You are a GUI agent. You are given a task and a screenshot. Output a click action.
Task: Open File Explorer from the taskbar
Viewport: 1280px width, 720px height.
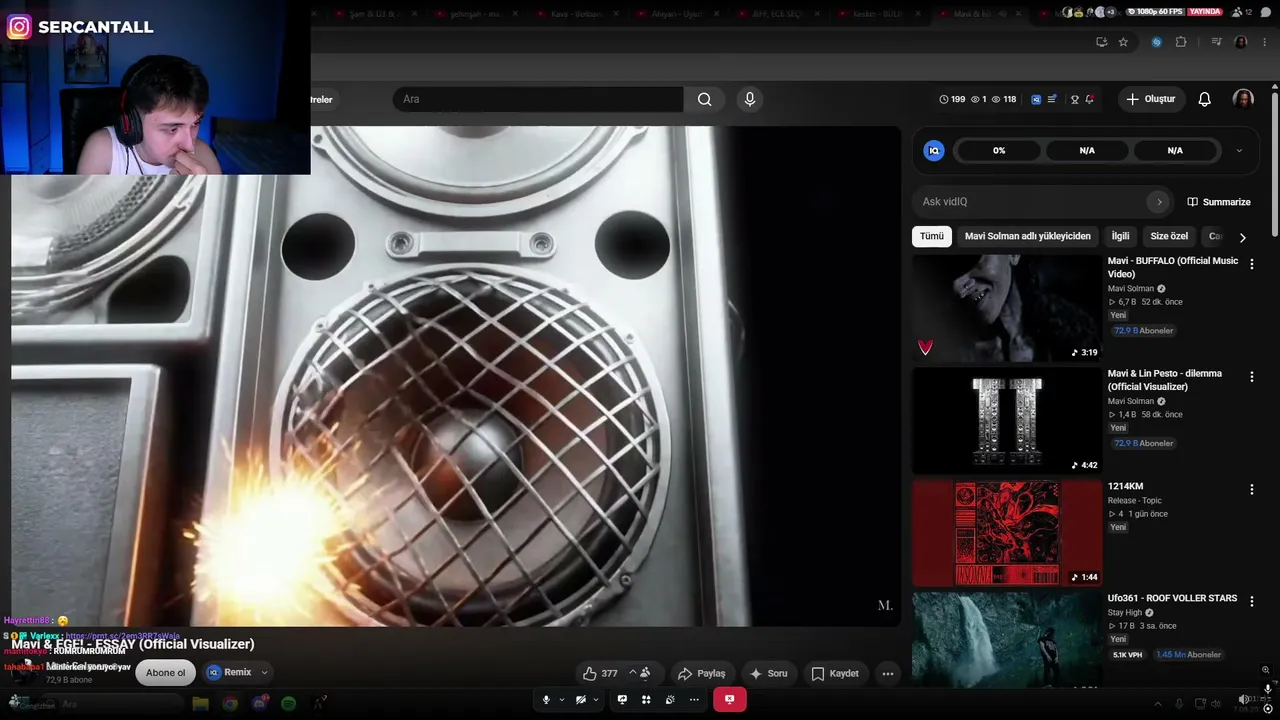[x=200, y=704]
